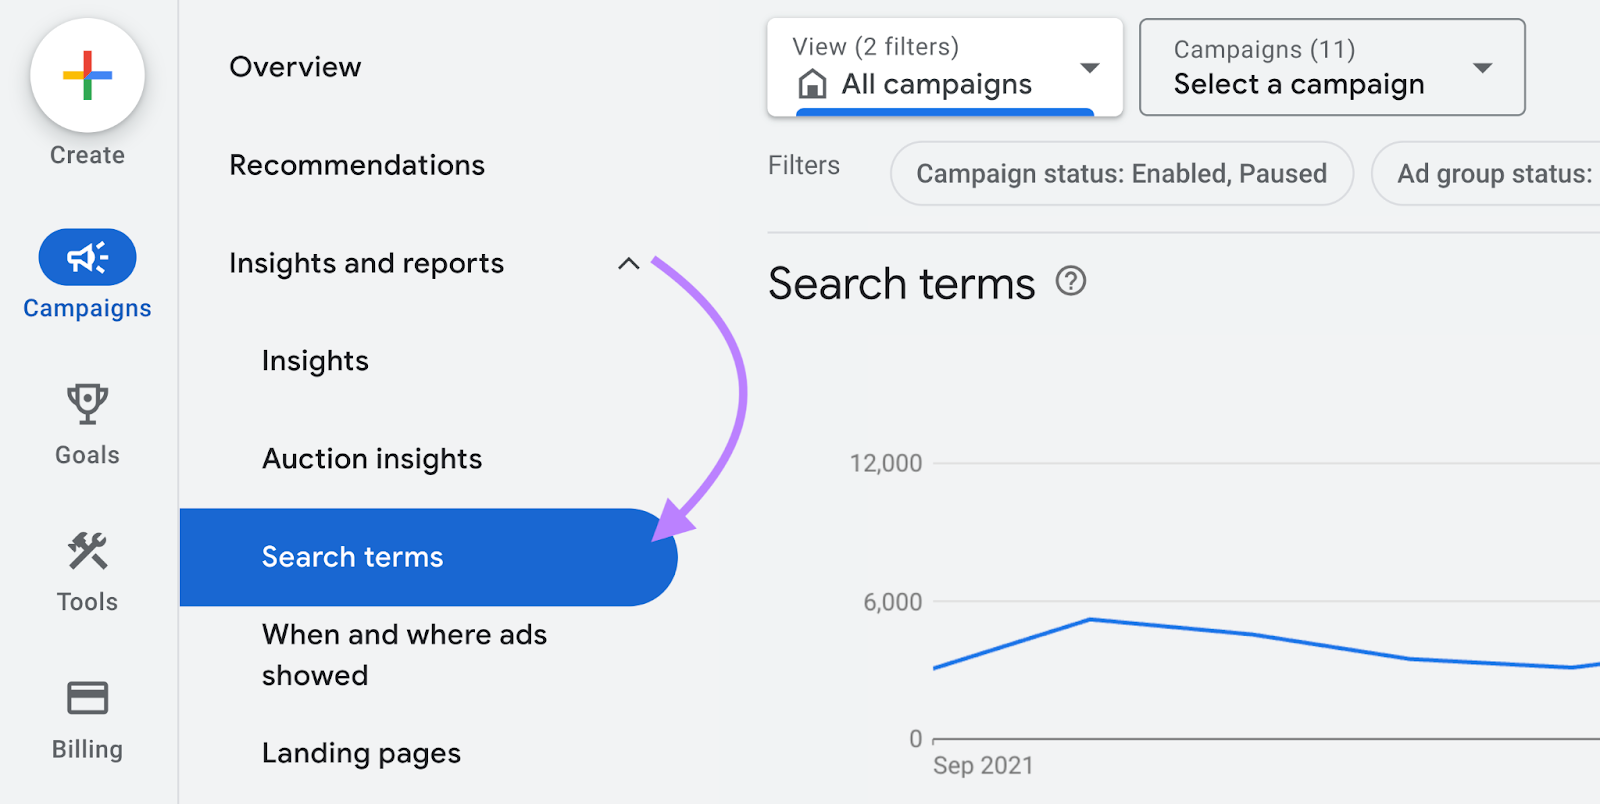Collapse Insights and reports section
Screen dimensions: 1600x804
pyautogui.click(x=628, y=264)
